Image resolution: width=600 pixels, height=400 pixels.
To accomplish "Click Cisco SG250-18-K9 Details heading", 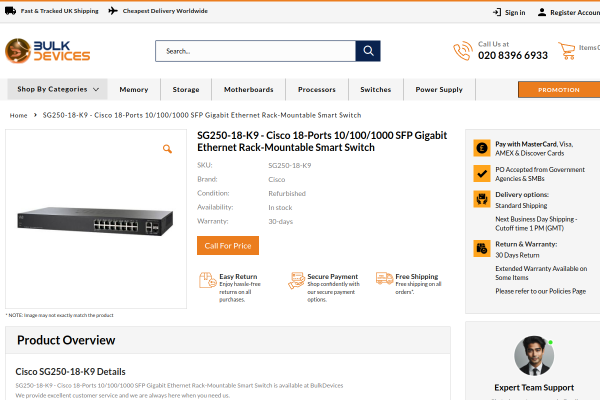I will (x=70, y=372).
